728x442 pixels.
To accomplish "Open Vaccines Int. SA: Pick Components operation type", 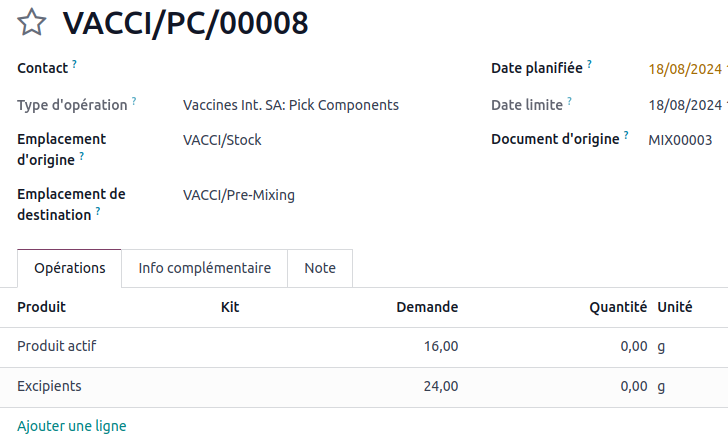I will click(x=291, y=105).
